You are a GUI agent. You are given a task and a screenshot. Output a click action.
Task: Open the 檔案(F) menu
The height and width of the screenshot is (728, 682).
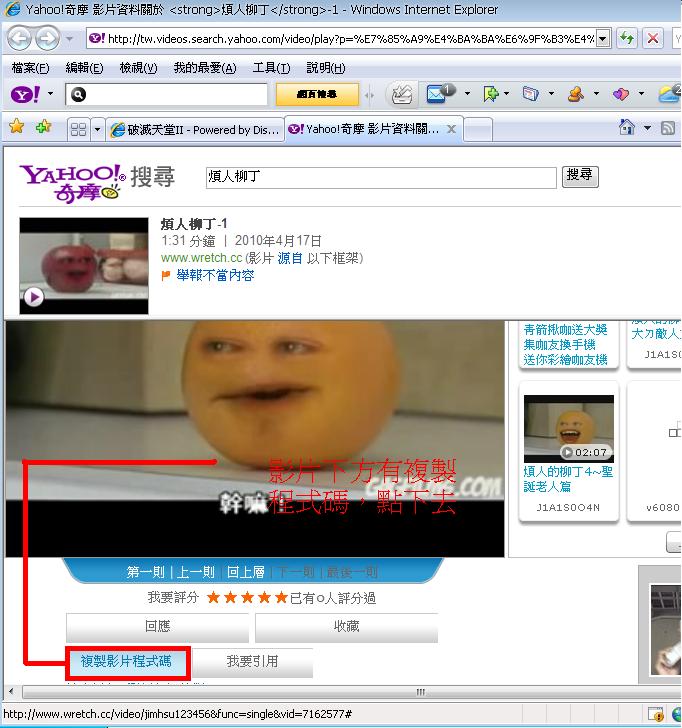pyautogui.click(x=30, y=68)
